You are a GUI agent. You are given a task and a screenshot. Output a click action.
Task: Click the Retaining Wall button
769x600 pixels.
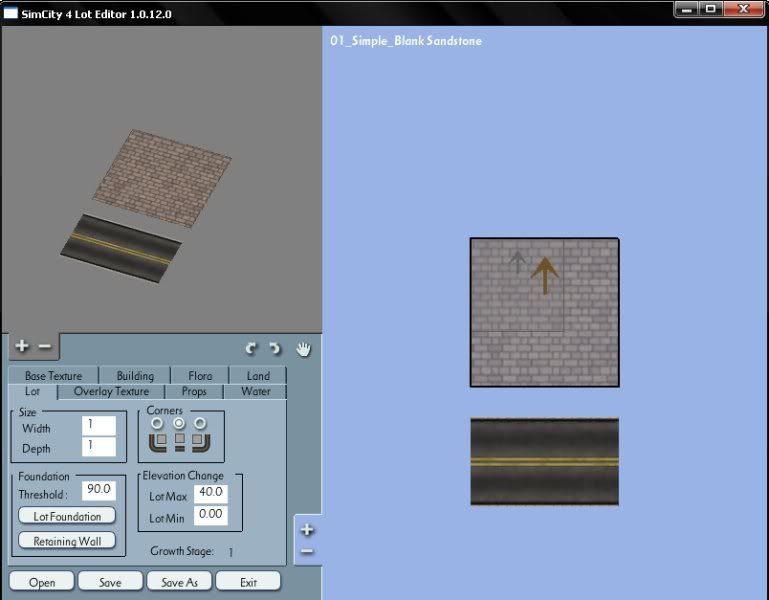pos(67,541)
